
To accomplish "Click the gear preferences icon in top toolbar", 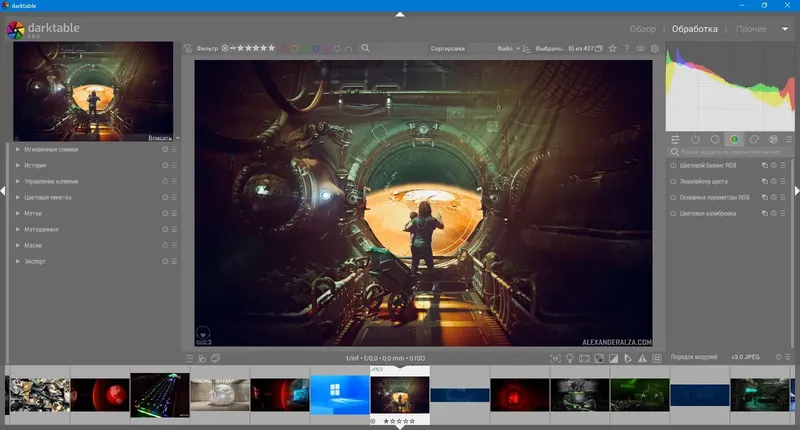I will pos(655,48).
